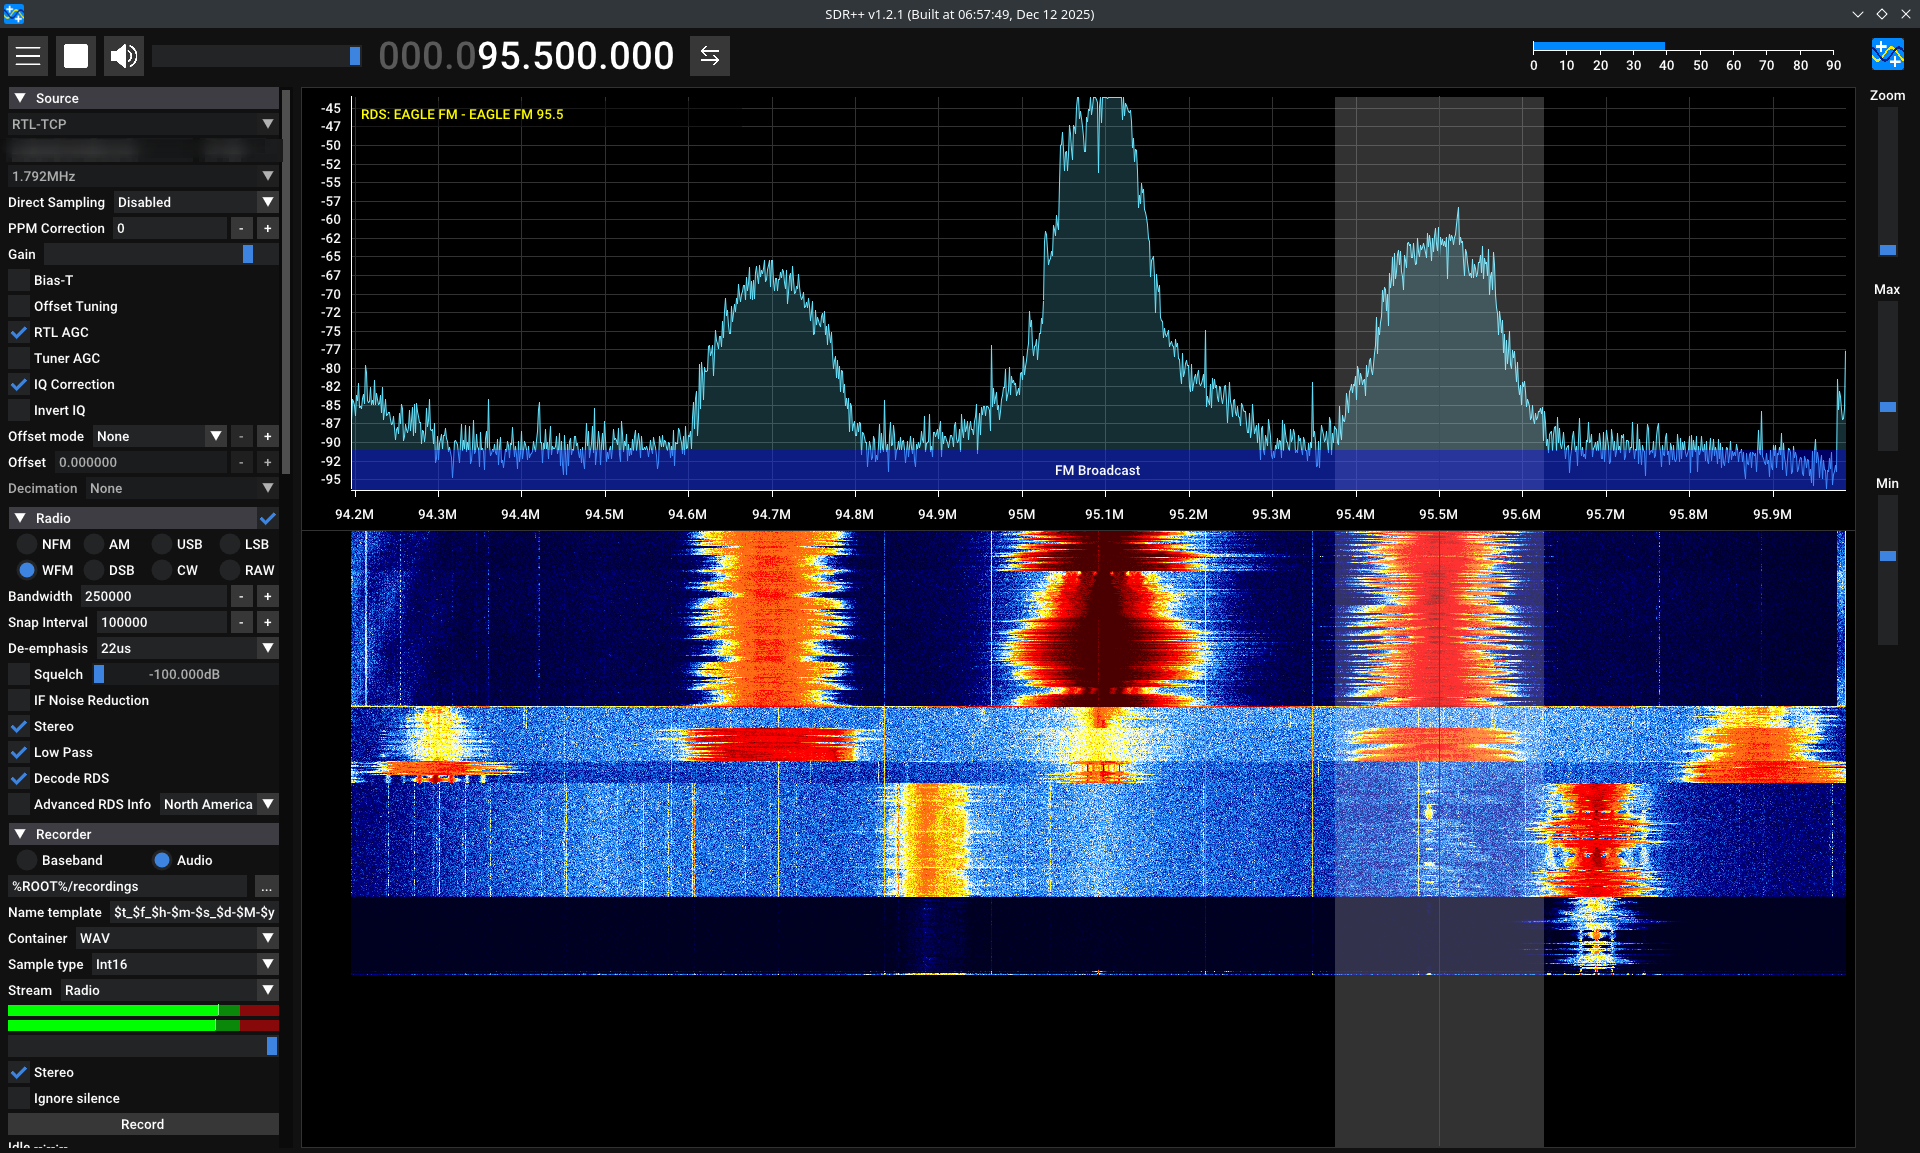
Task: Click the SDR++ logo icon top right
Action: [x=1887, y=54]
